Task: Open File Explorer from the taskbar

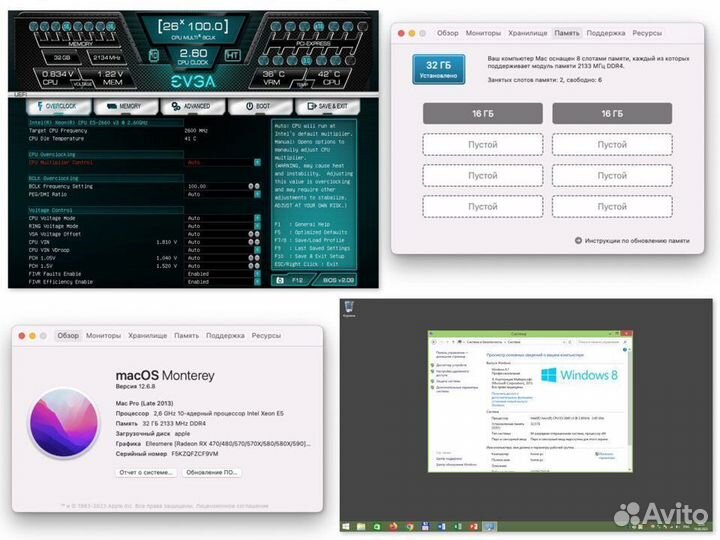Action: pos(361,527)
